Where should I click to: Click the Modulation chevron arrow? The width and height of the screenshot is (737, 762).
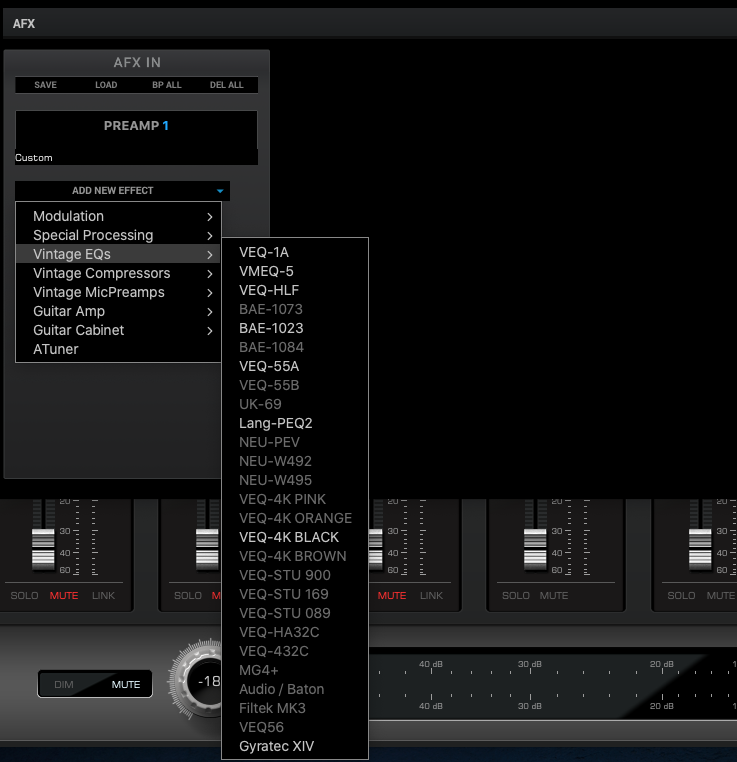pyautogui.click(x=210, y=217)
